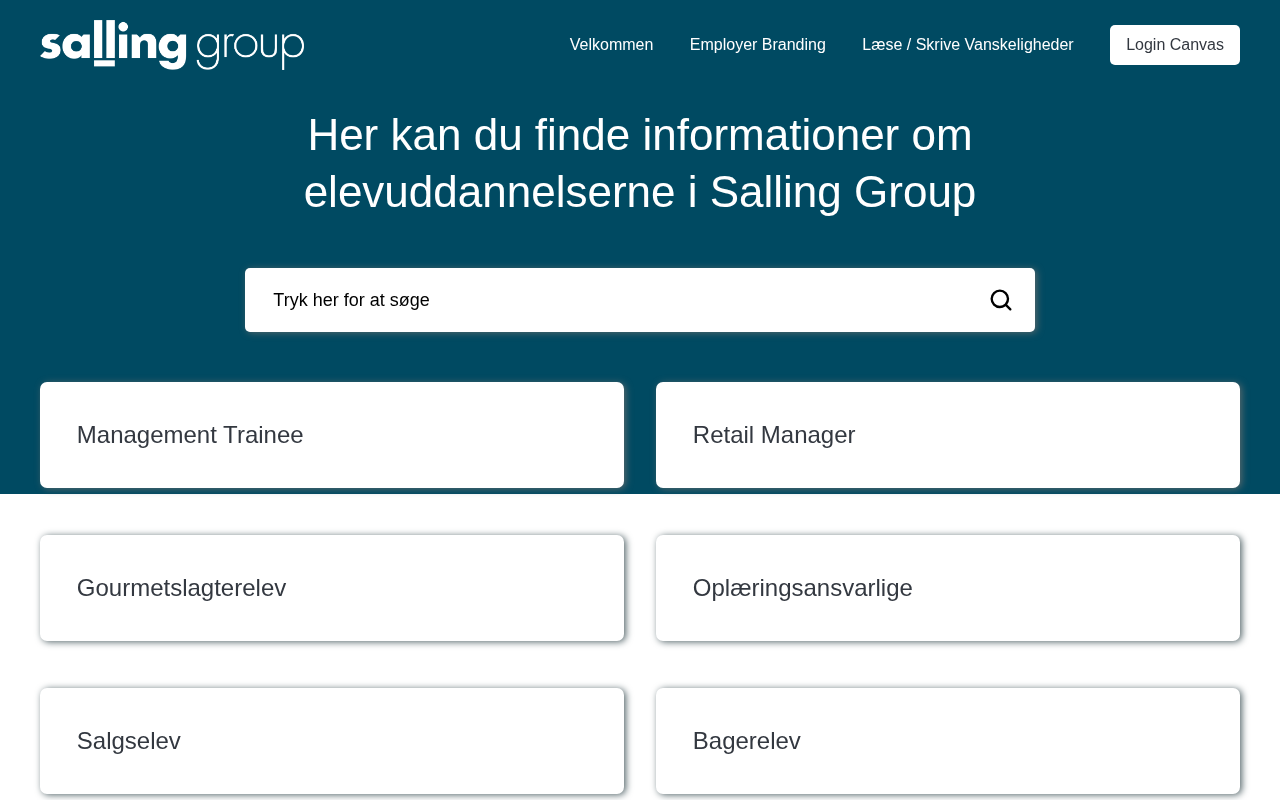1280x800 pixels.
Task: Click the Login Canvas button
Action: pyautogui.click(x=1175, y=45)
